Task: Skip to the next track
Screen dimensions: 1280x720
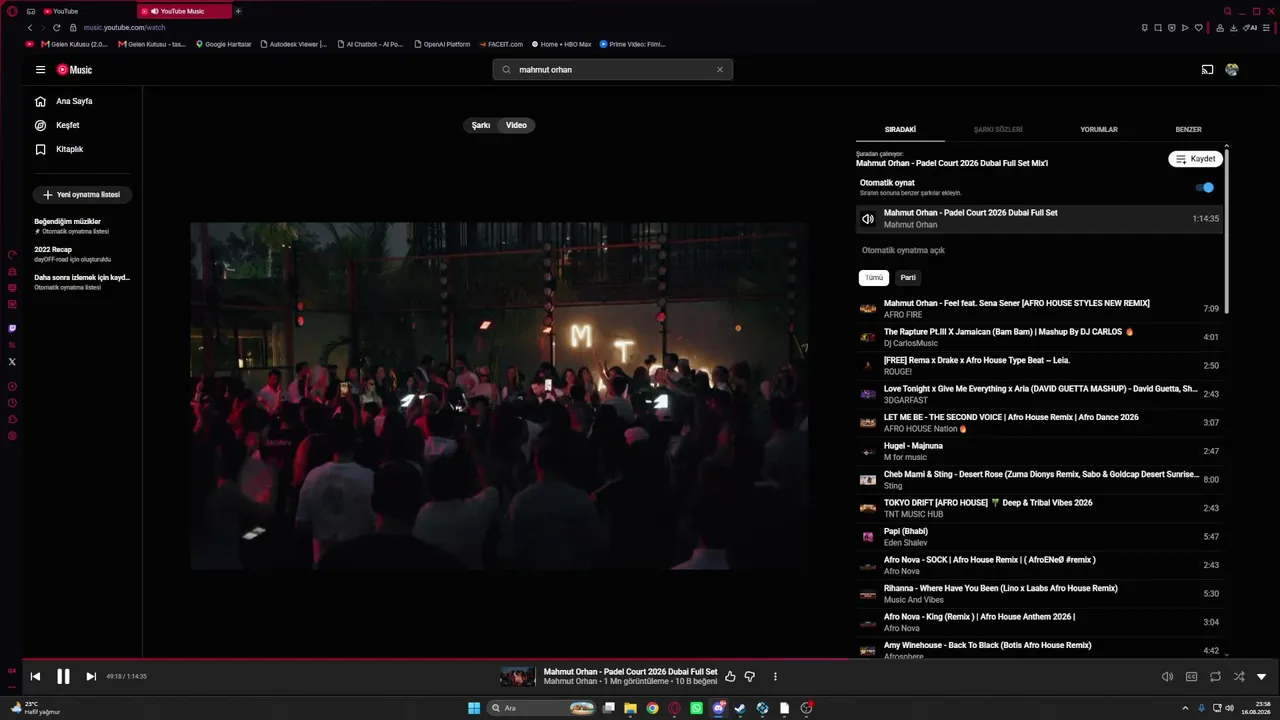Action: (91, 677)
